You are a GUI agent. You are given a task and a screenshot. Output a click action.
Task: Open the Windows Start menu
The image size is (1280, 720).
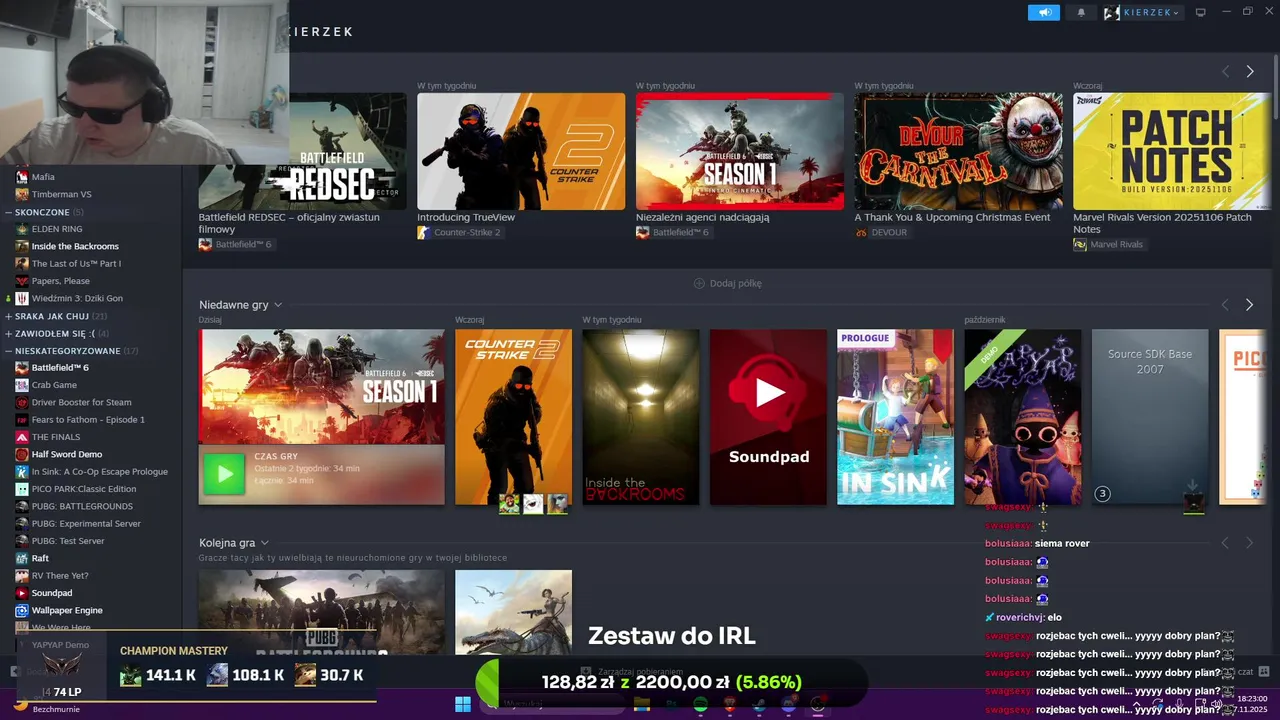[x=463, y=704]
